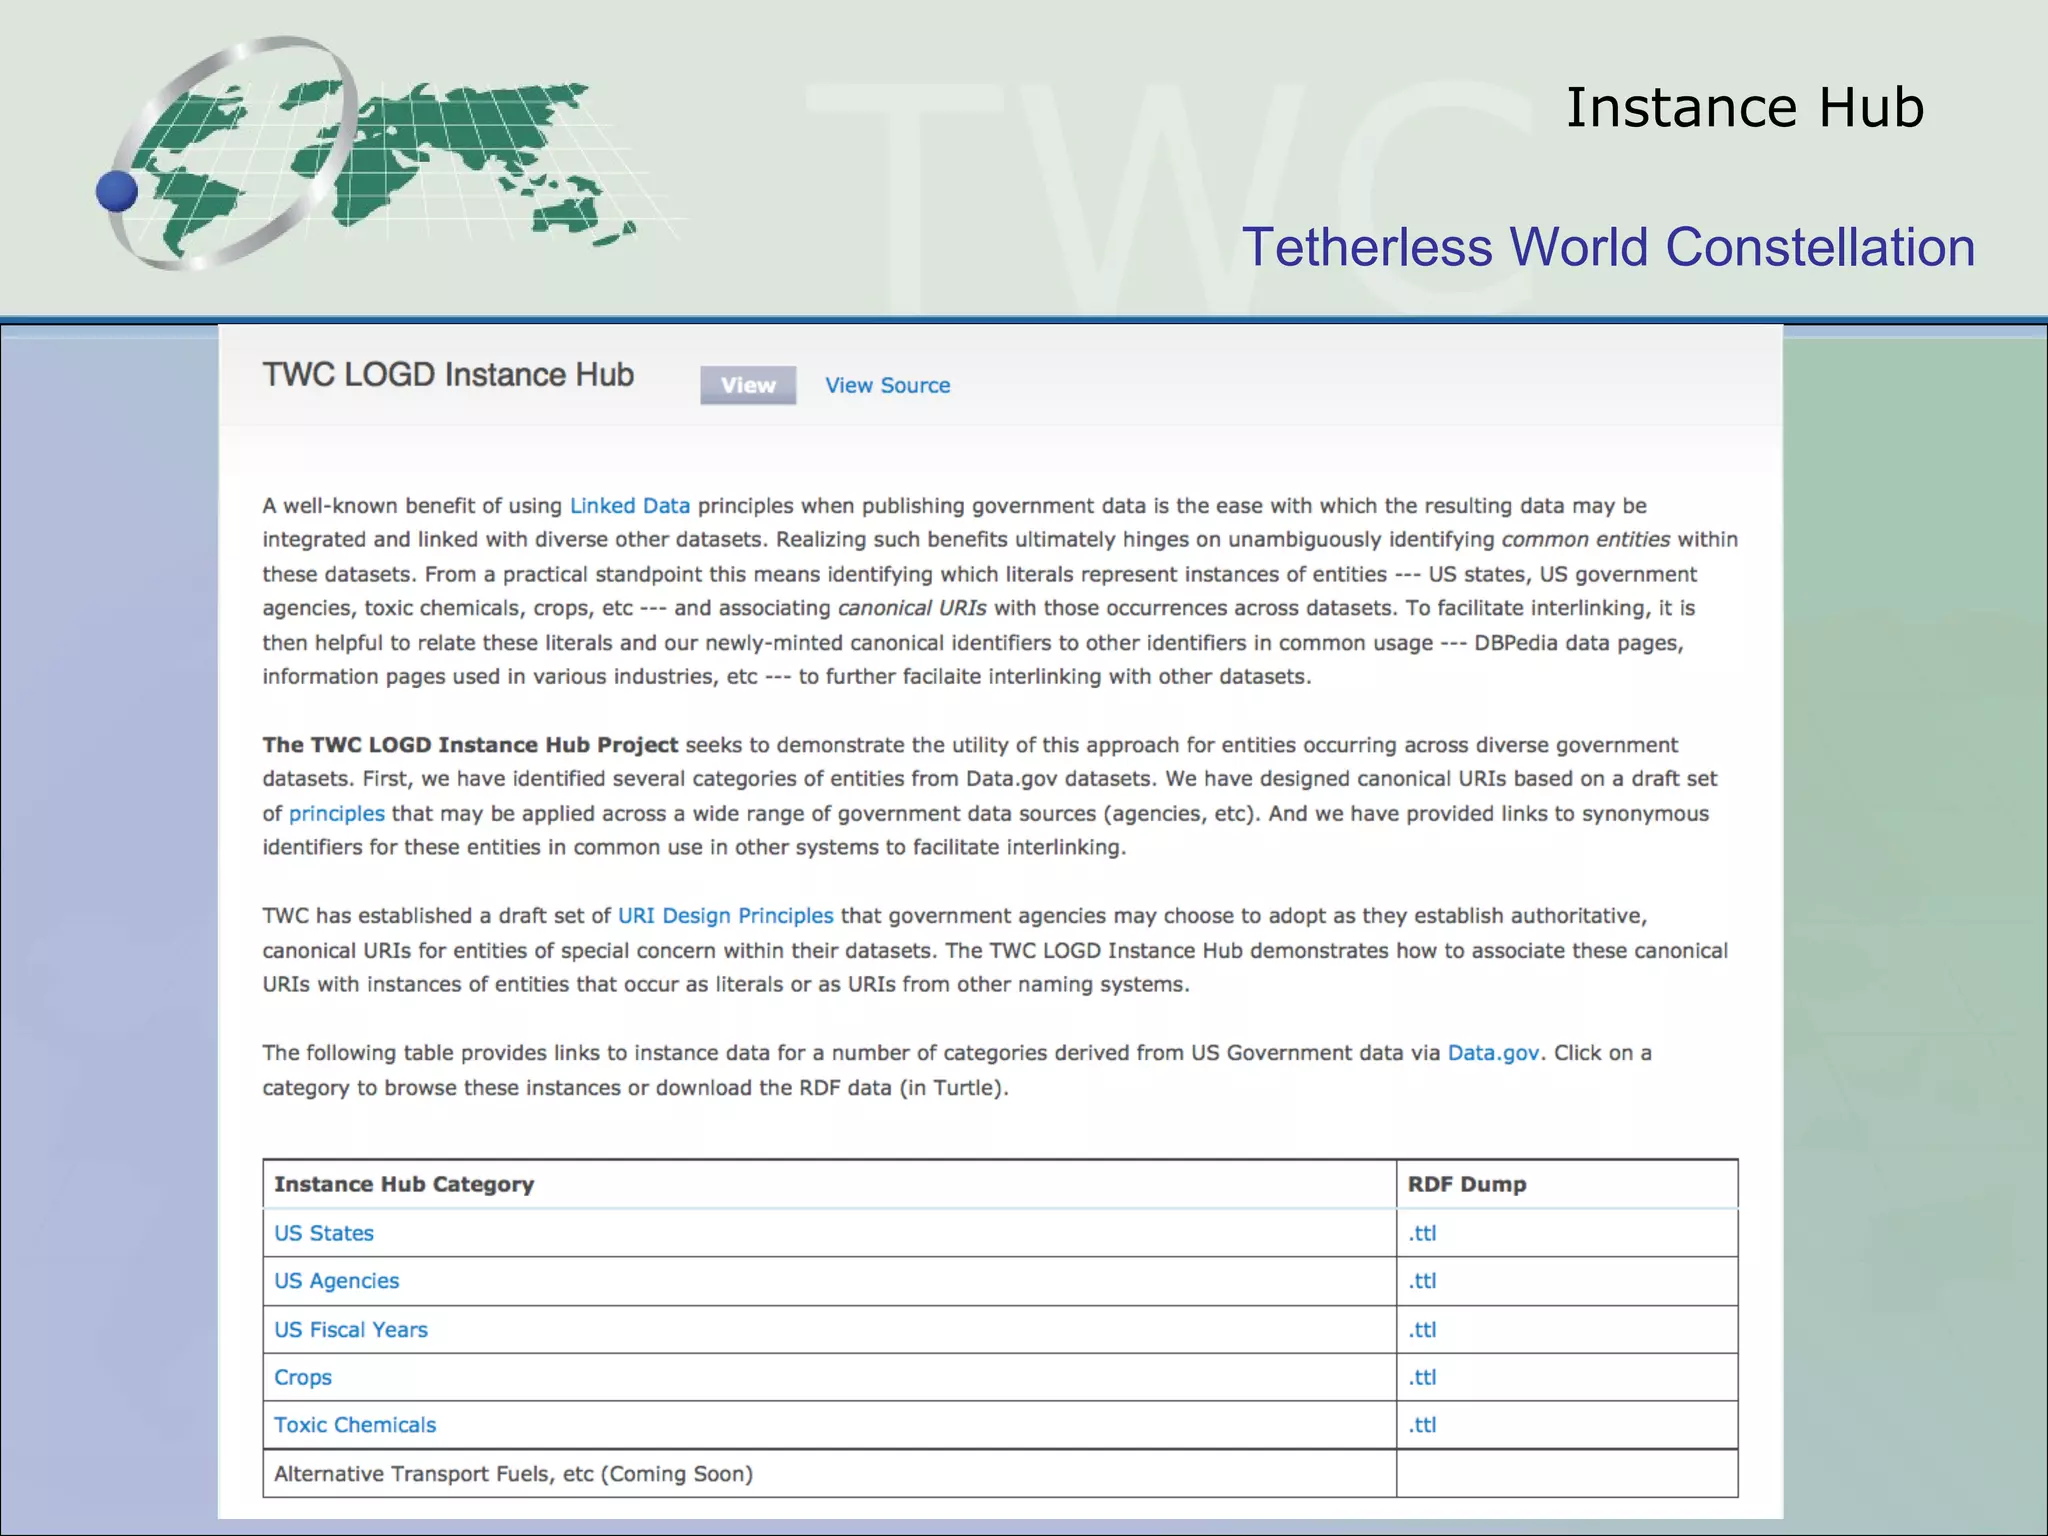The image size is (2048, 1536).
Task: Click the TWC LOGD Instance Hub page title
Action: click(x=448, y=374)
